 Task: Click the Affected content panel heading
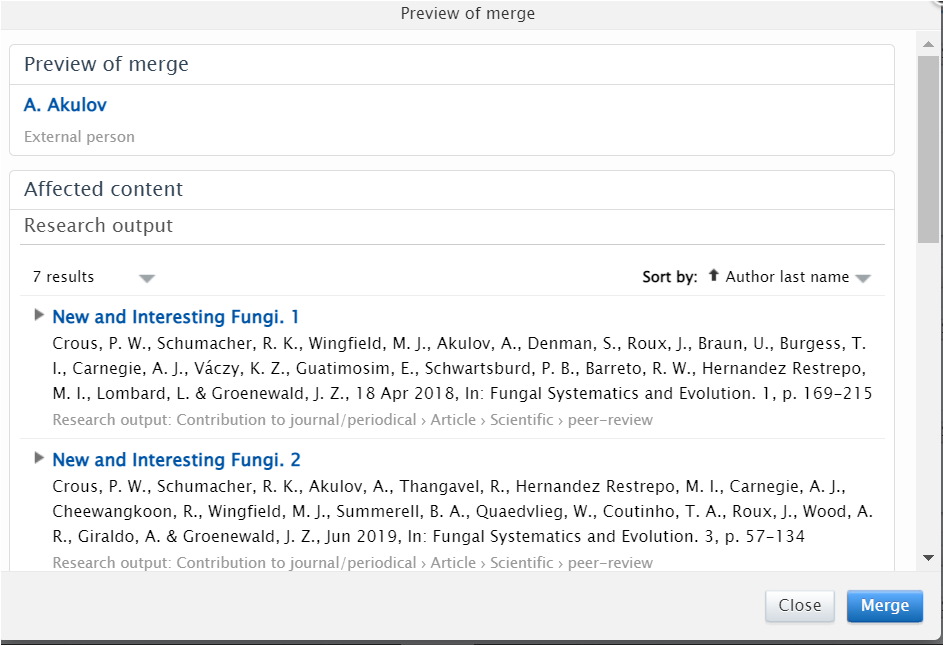(x=103, y=189)
